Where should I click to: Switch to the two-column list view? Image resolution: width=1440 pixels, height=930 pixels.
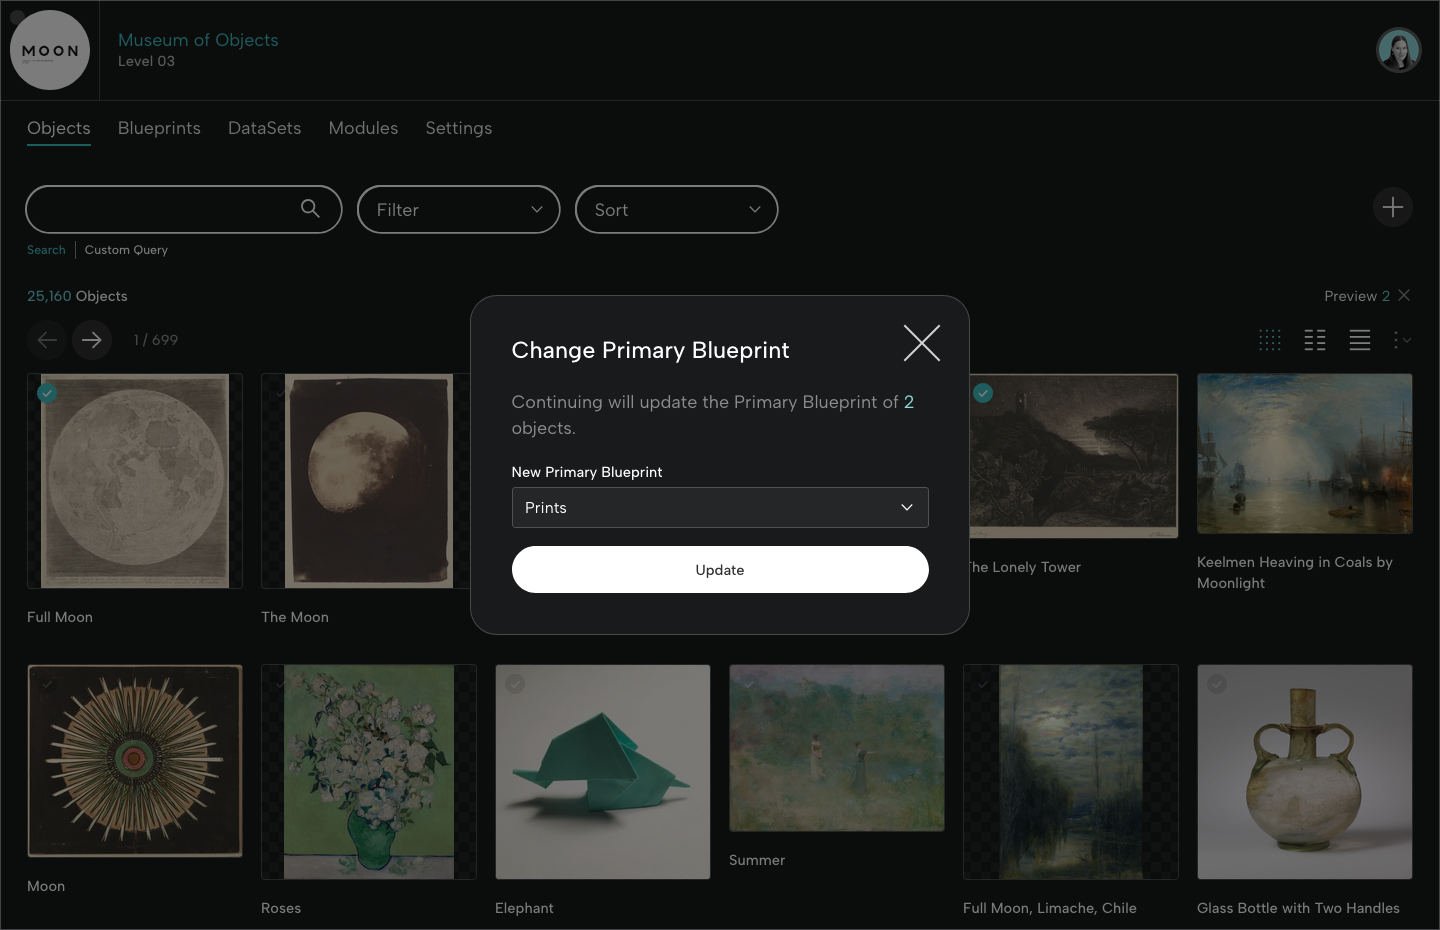pos(1314,340)
